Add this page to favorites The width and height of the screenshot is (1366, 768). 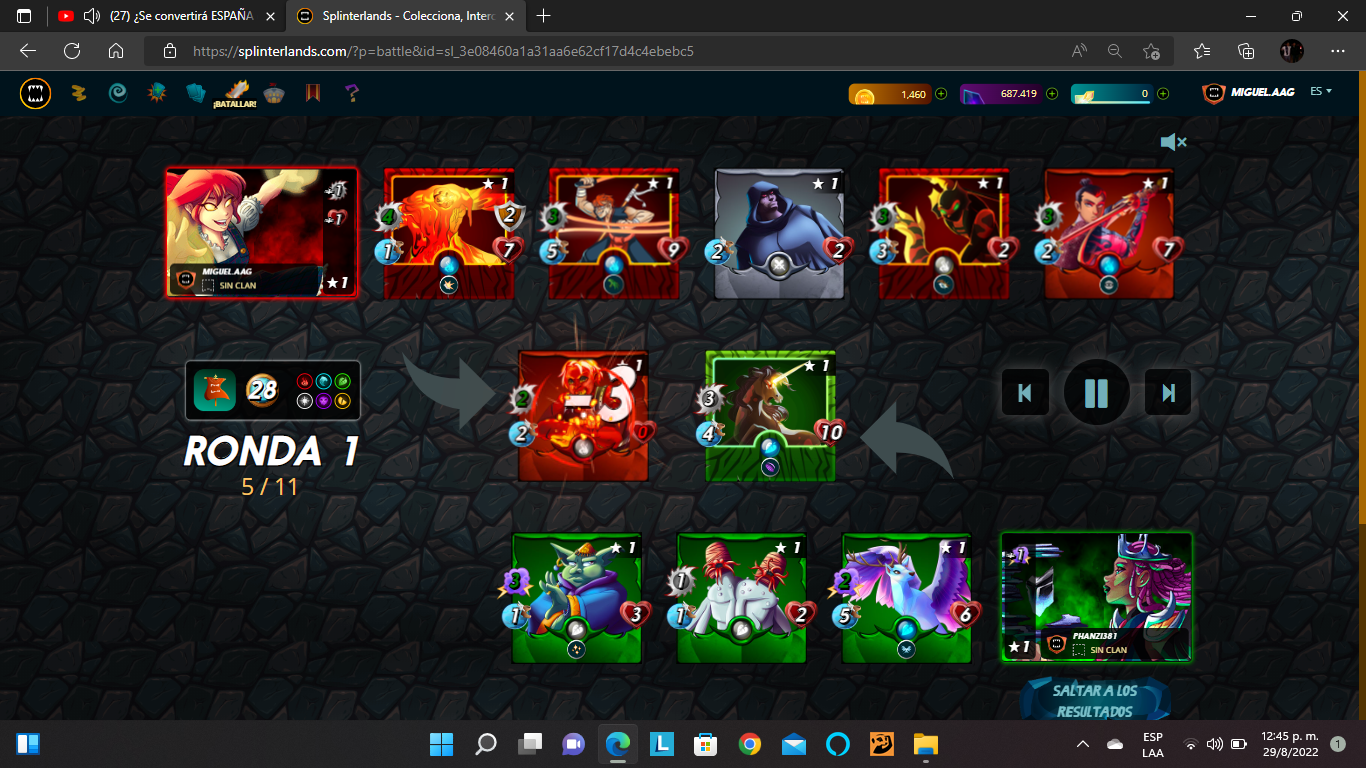1151,51
